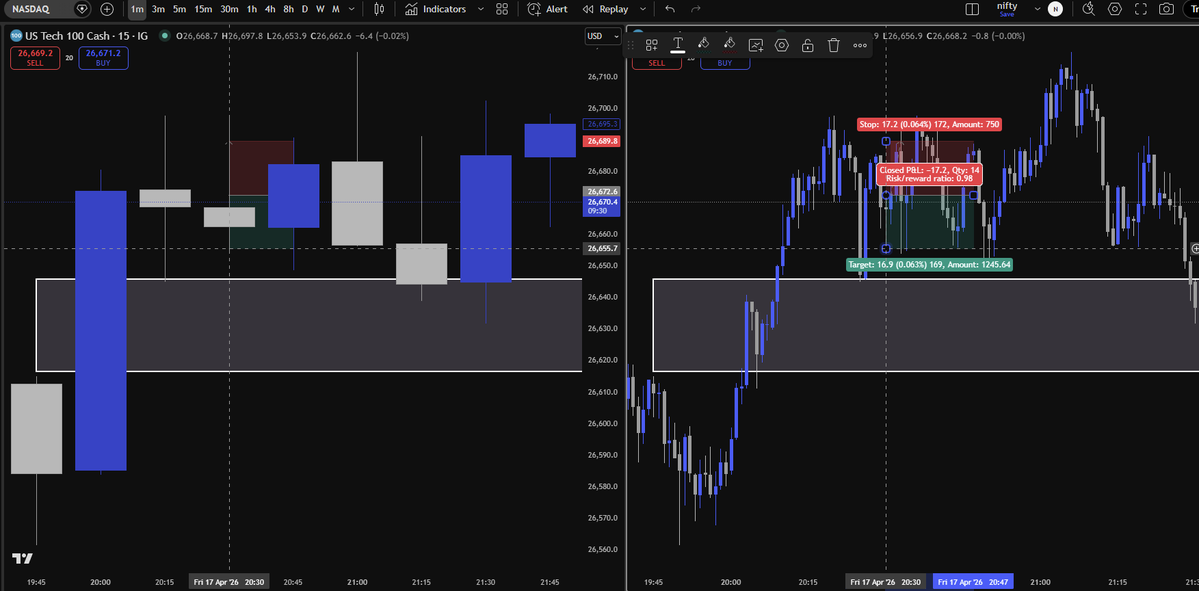
Task: Take a chart snapshot with camera icon
Action: click(x=1166, y=9)
